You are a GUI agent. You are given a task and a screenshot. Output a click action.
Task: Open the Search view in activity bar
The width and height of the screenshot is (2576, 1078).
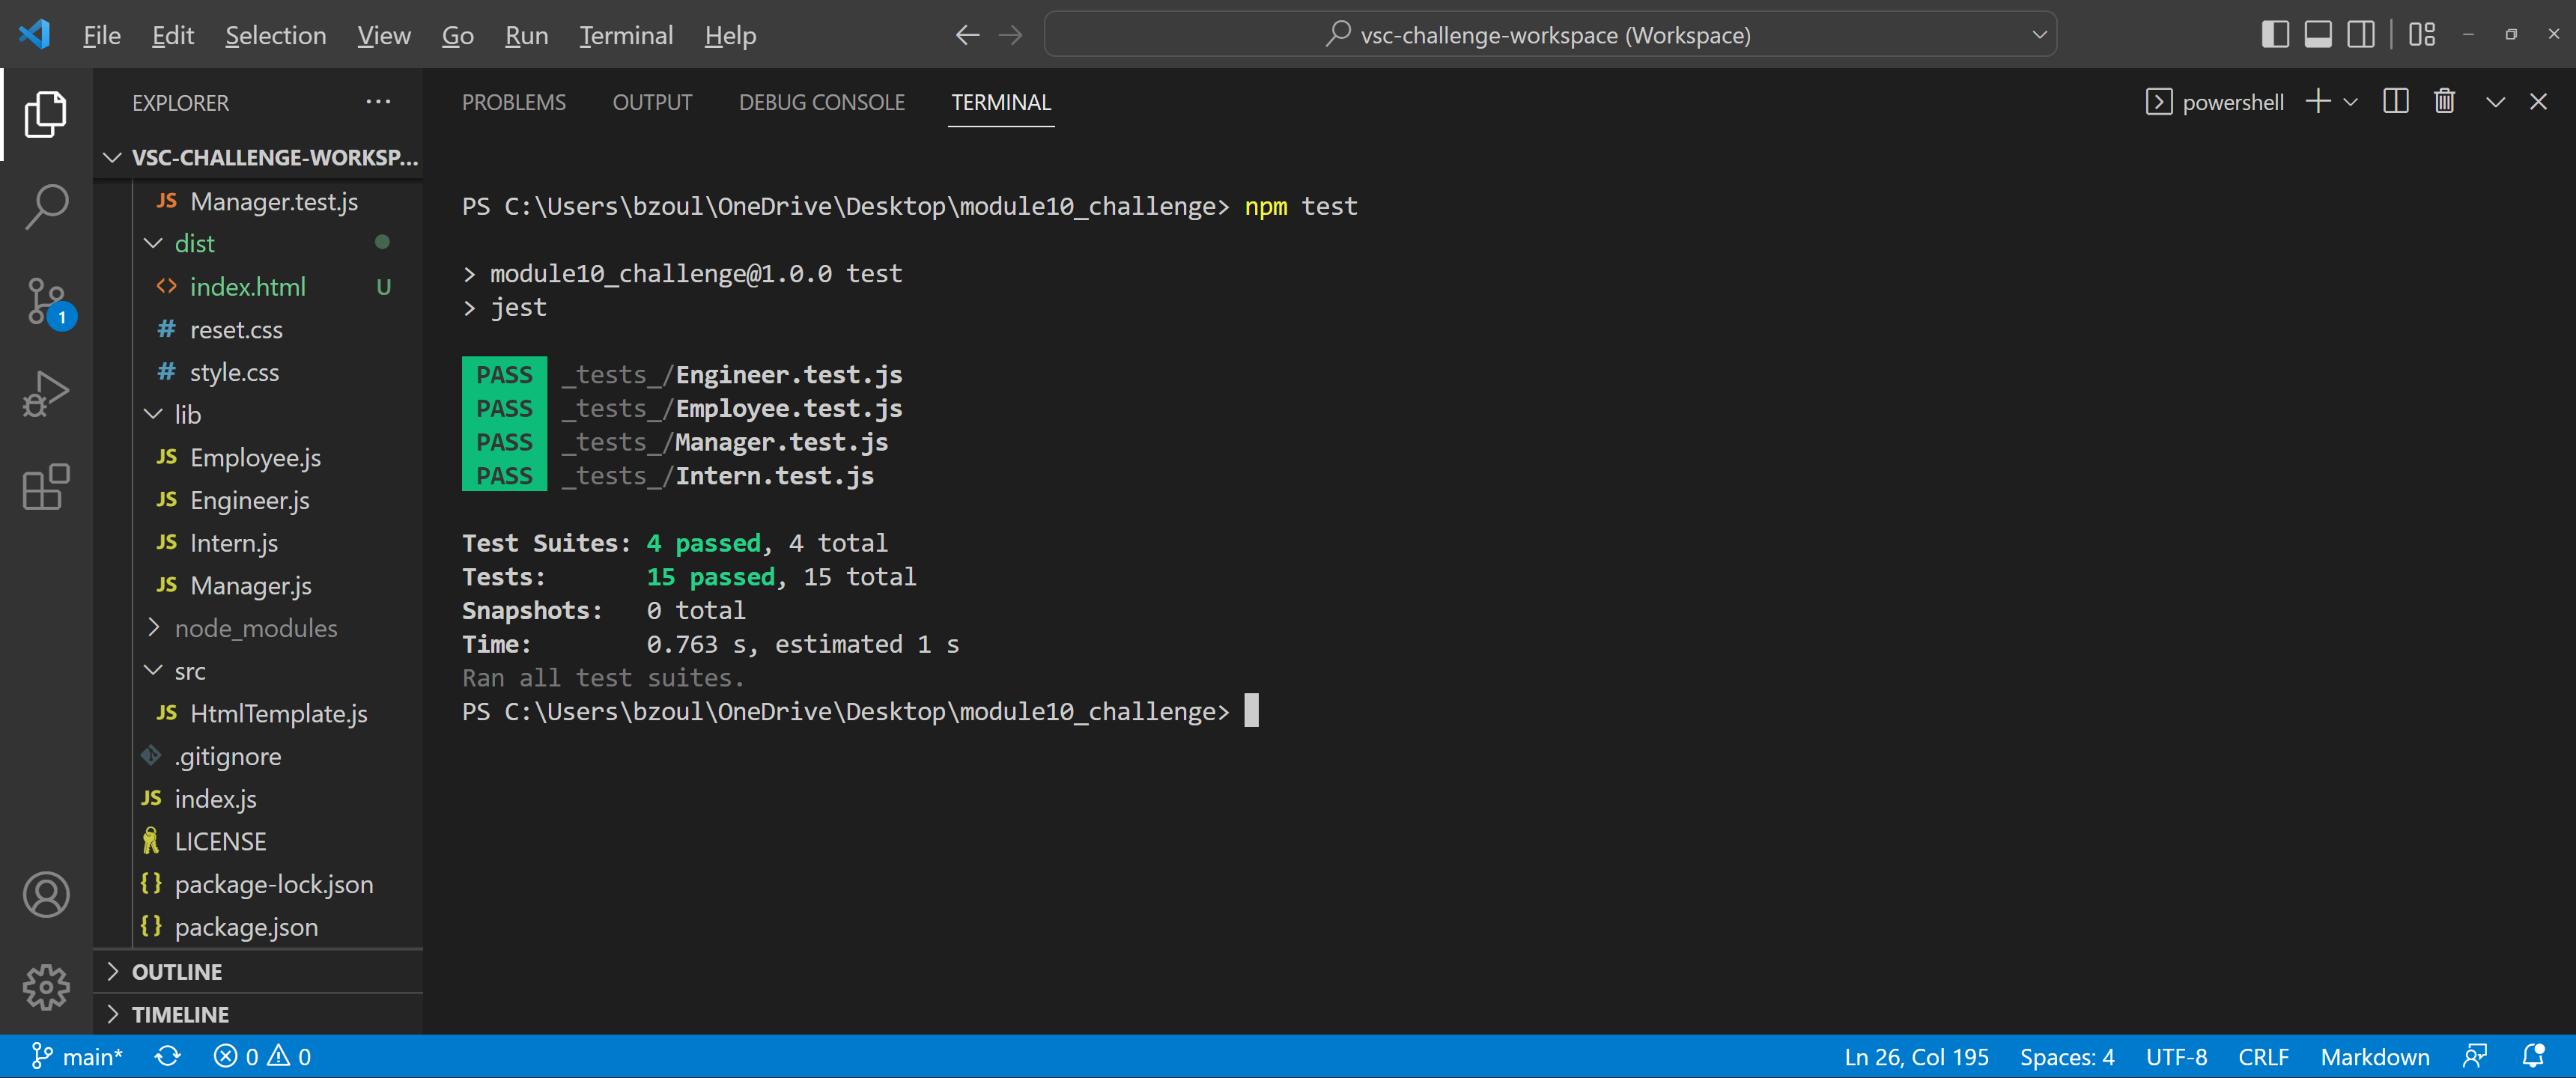[x=46, y=207]
